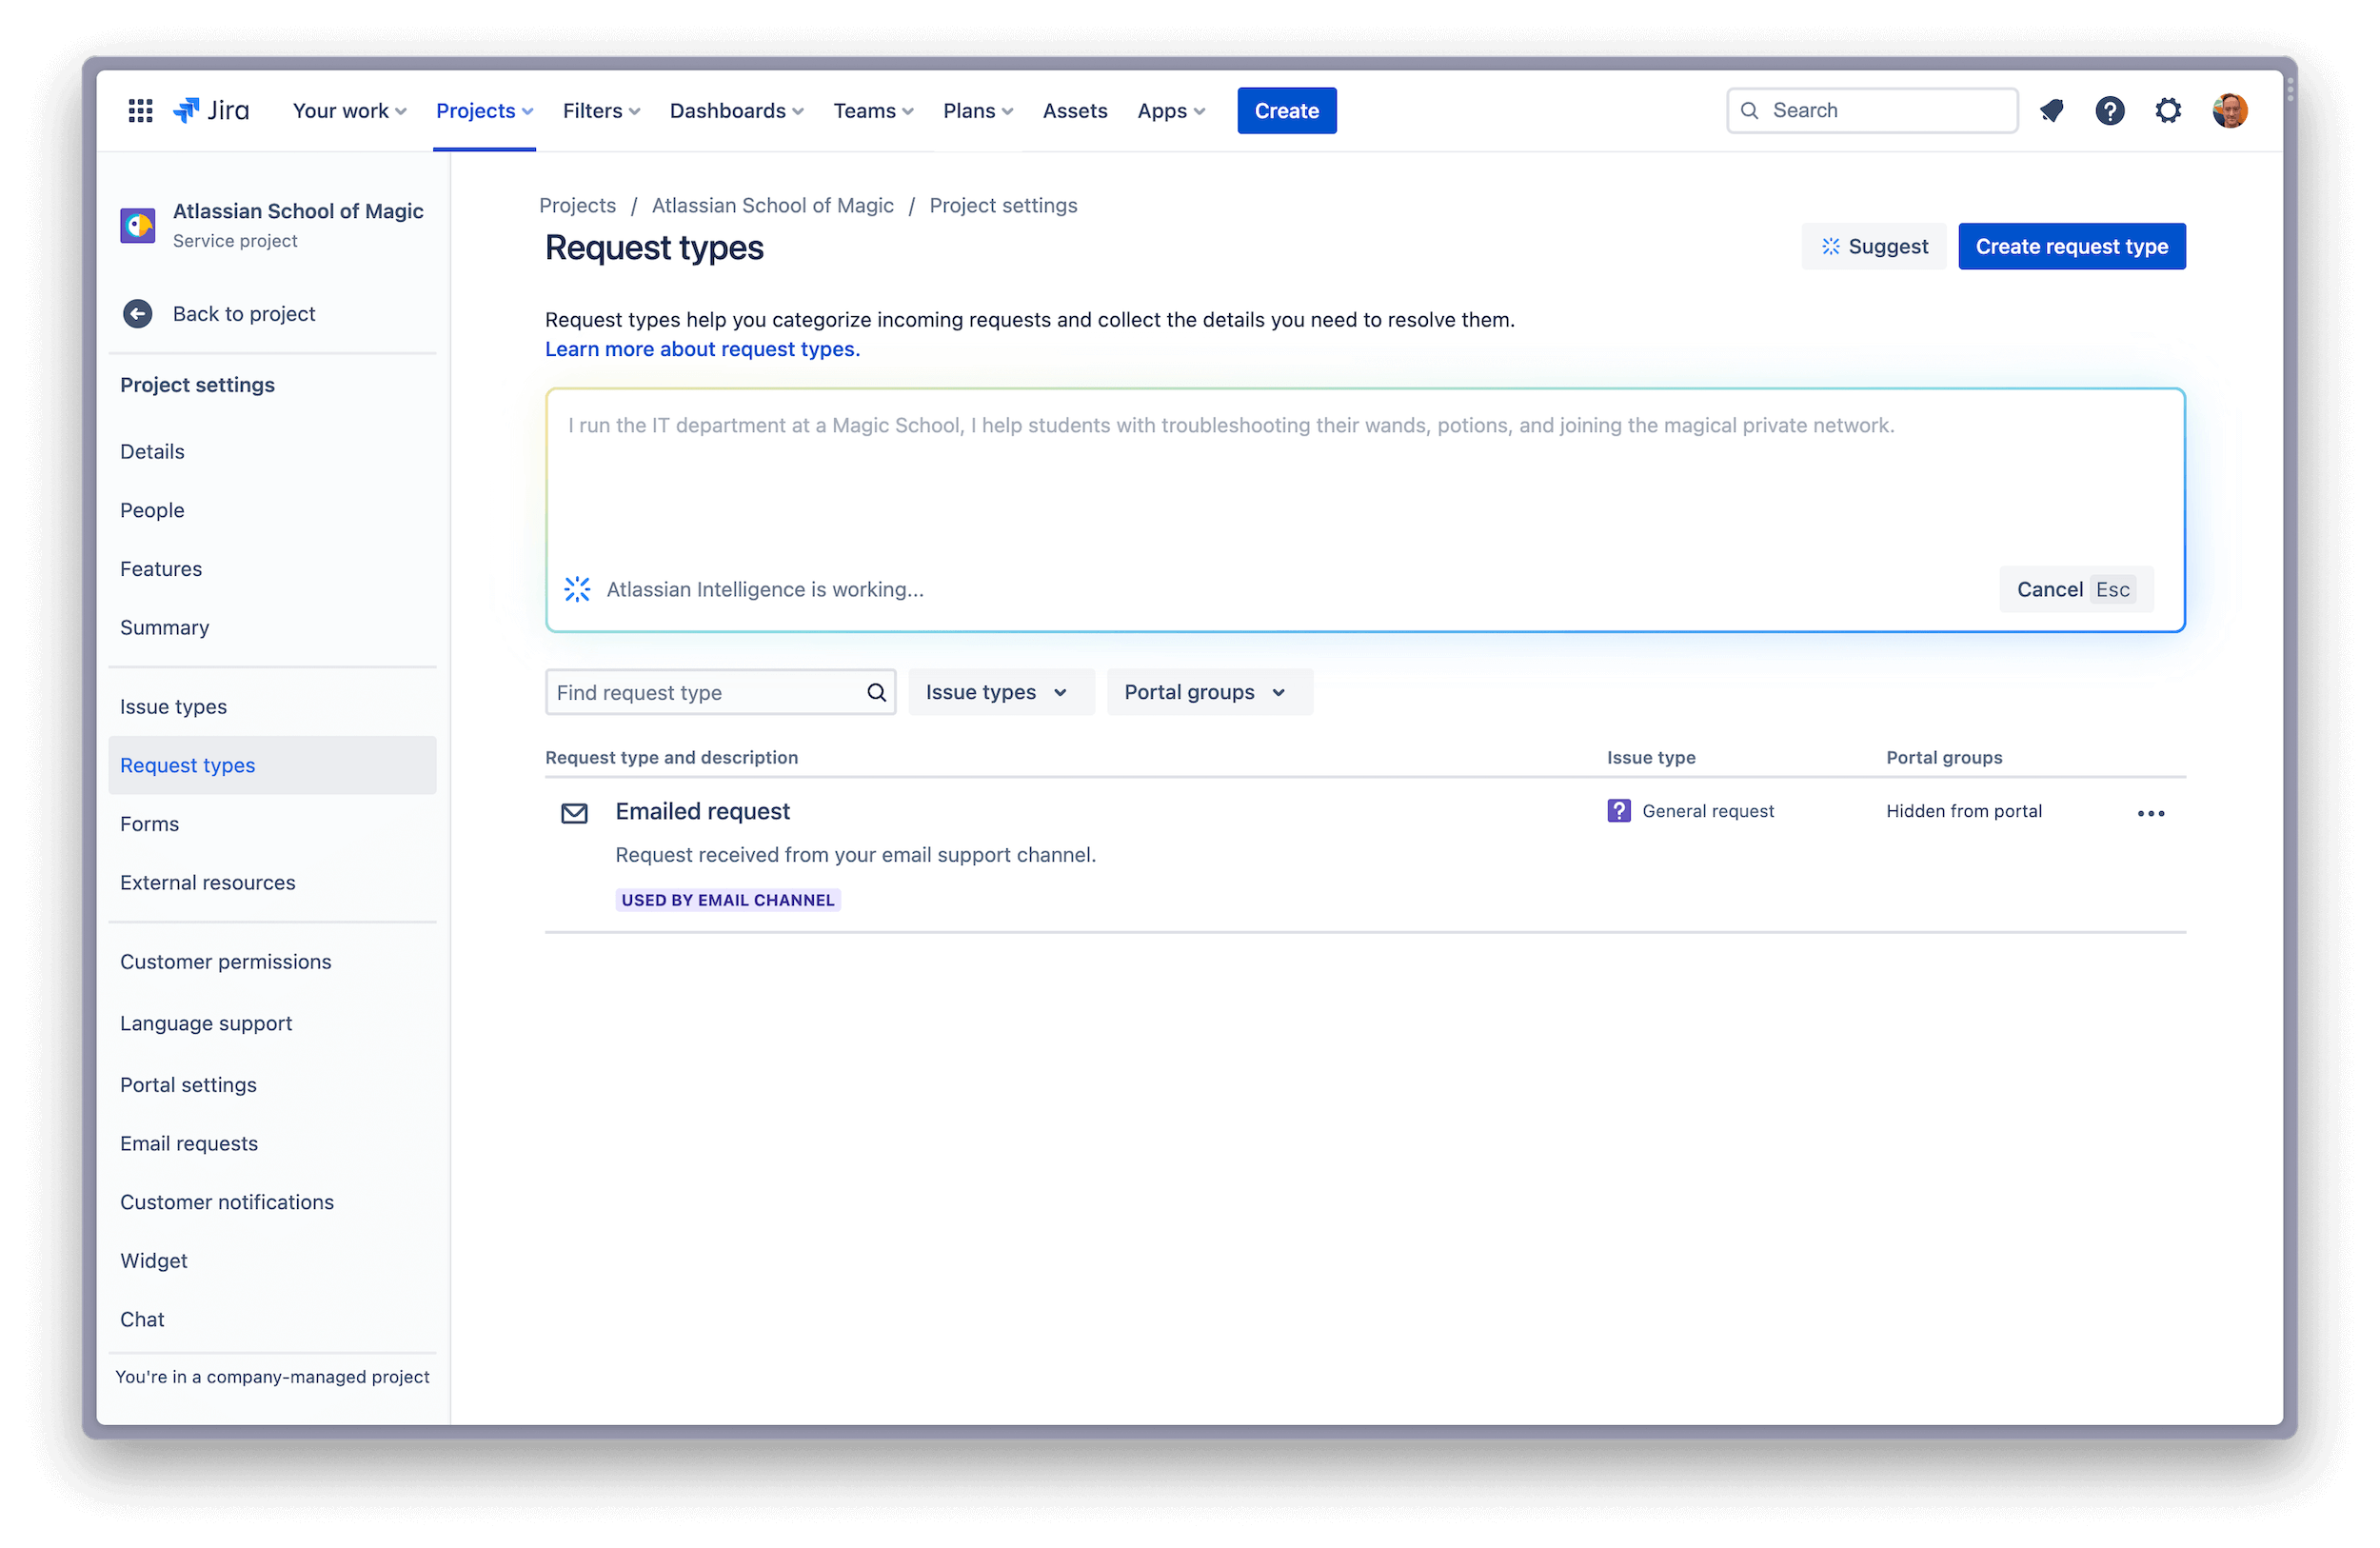
Task: Click the Emailed request envelope icon
Action: tap(572, 810)
